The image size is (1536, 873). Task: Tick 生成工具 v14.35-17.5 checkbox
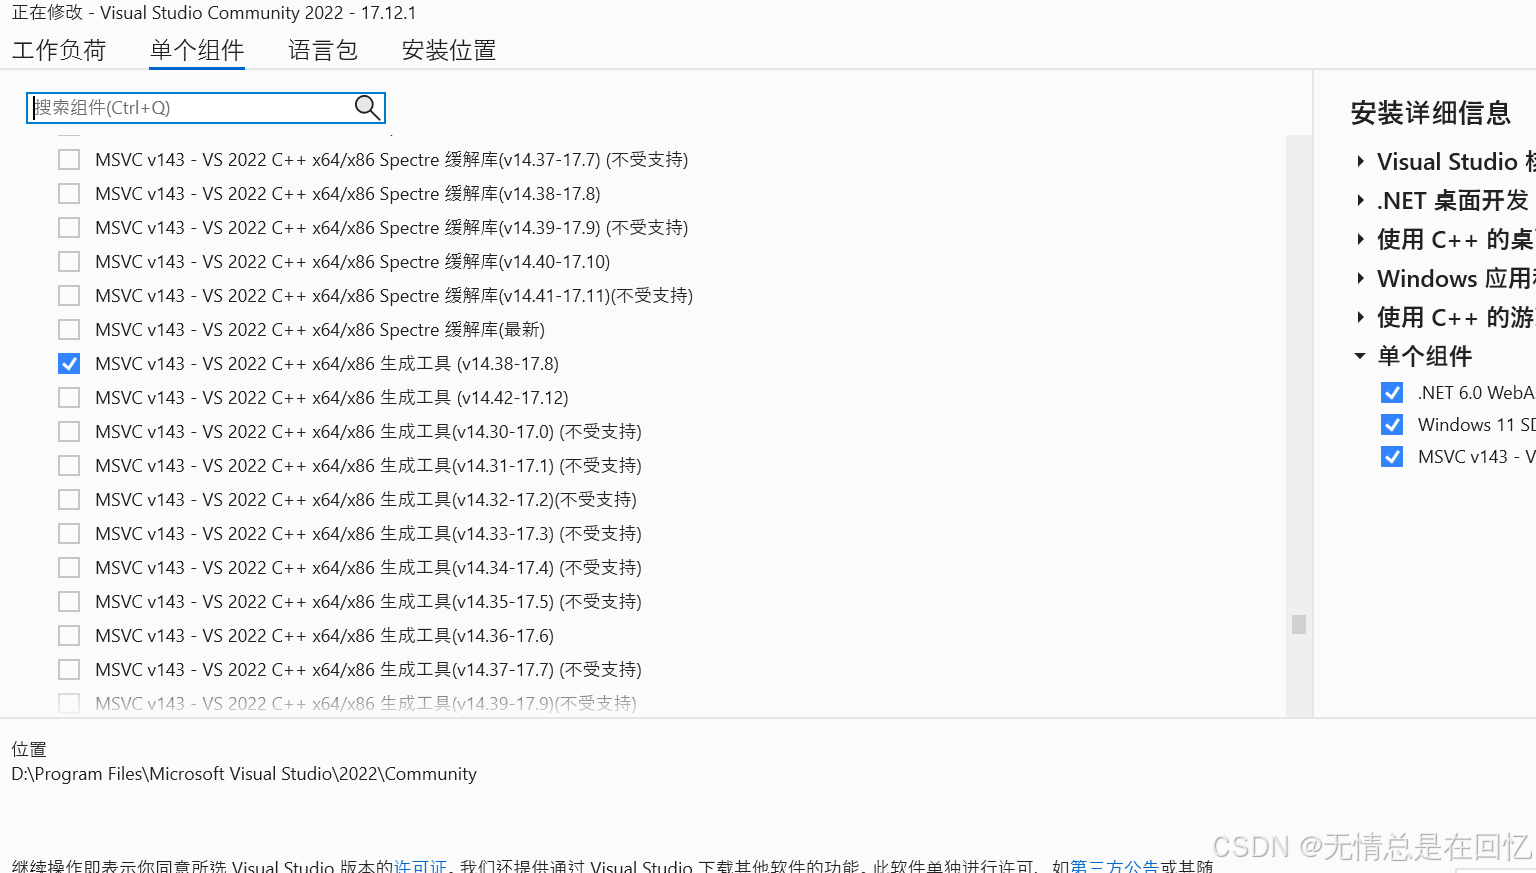69,602
